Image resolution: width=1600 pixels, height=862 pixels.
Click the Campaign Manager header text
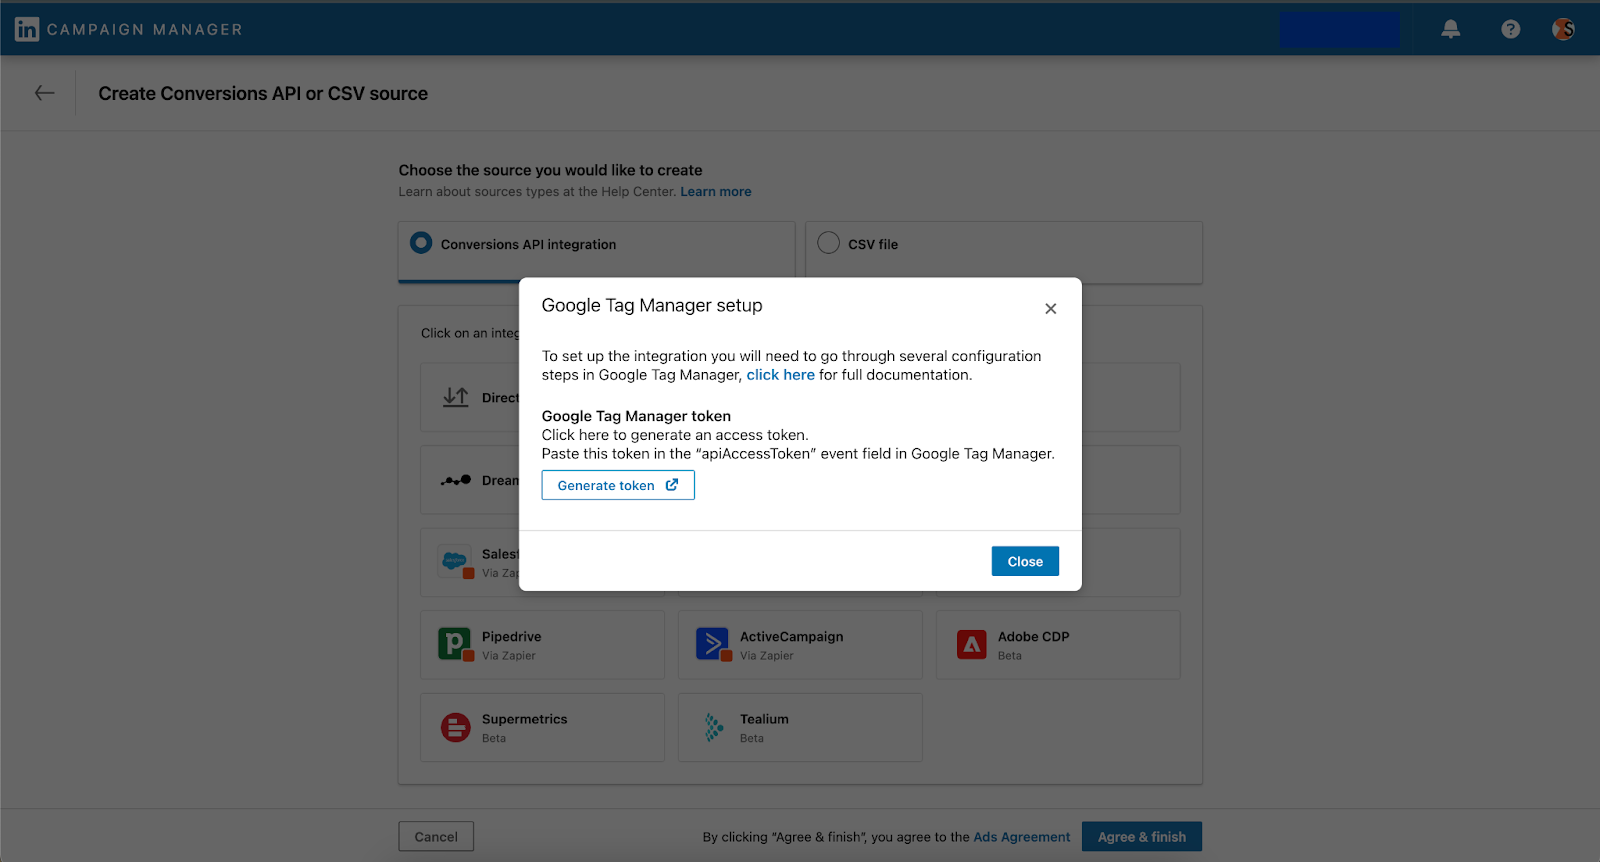tap(145, 30)
